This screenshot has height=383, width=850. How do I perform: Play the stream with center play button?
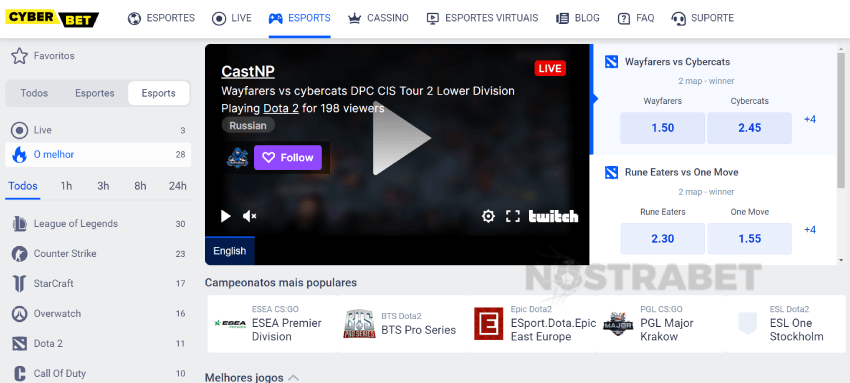[400, 138]
